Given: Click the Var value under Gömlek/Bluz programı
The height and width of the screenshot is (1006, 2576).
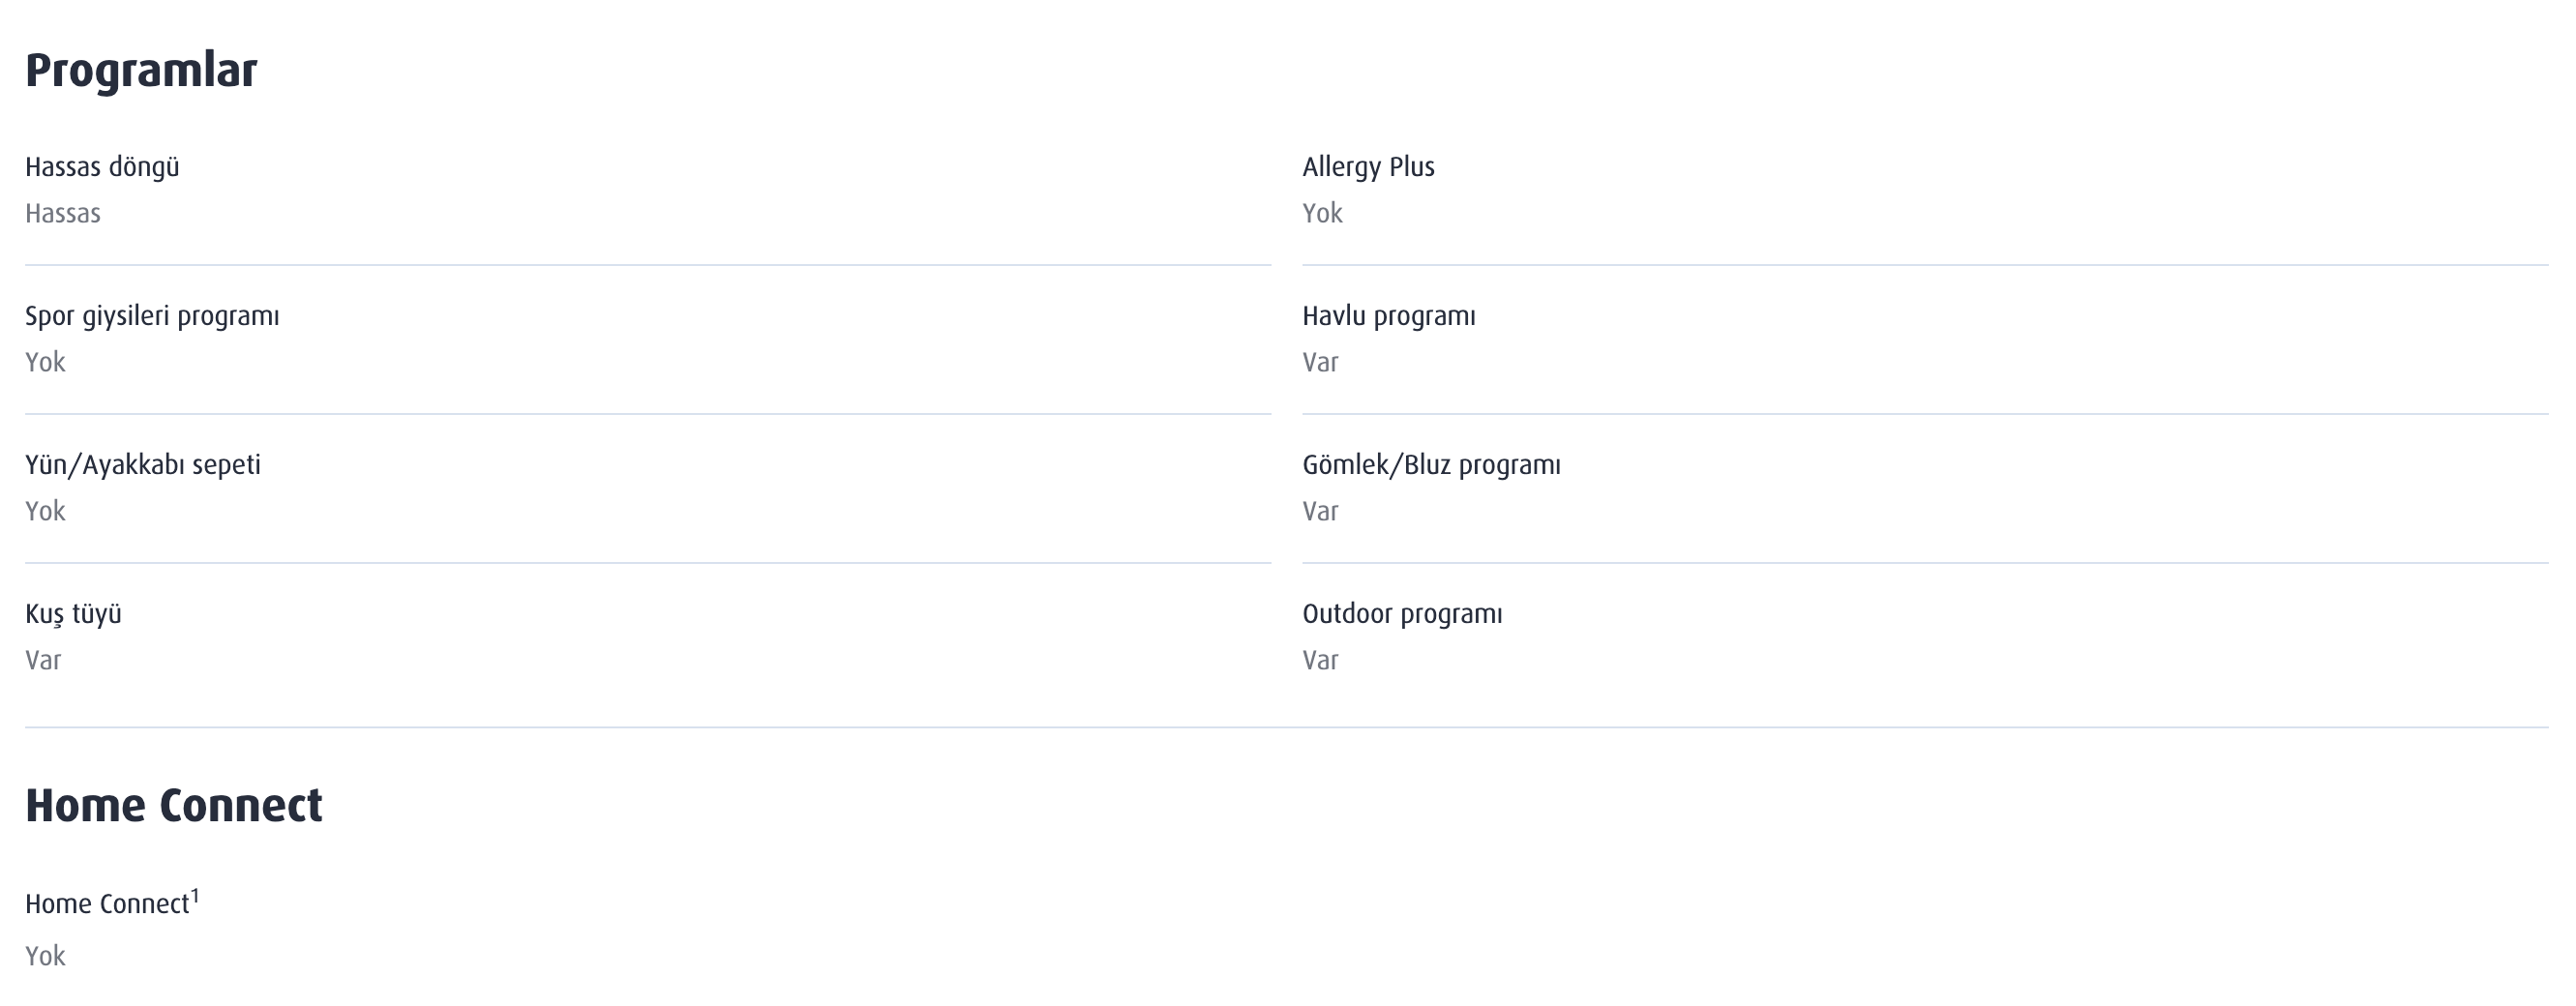Looking at the screenshot, I should pos(1320,512).
